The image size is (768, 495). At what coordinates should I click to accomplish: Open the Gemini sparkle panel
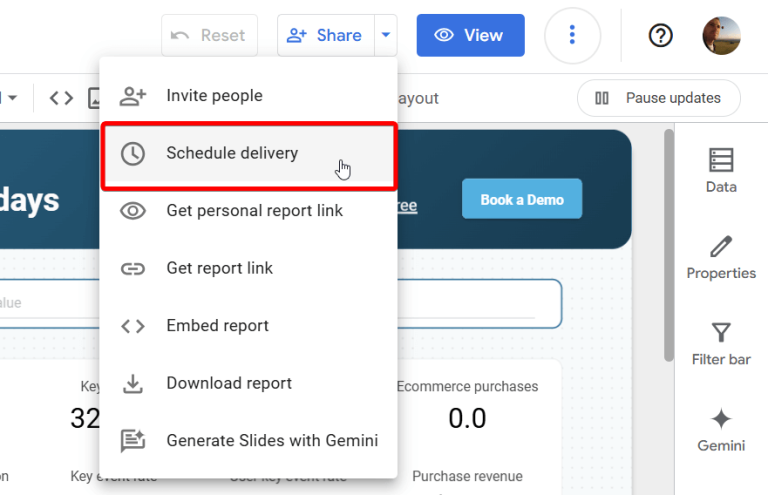(x=720, y=430)
